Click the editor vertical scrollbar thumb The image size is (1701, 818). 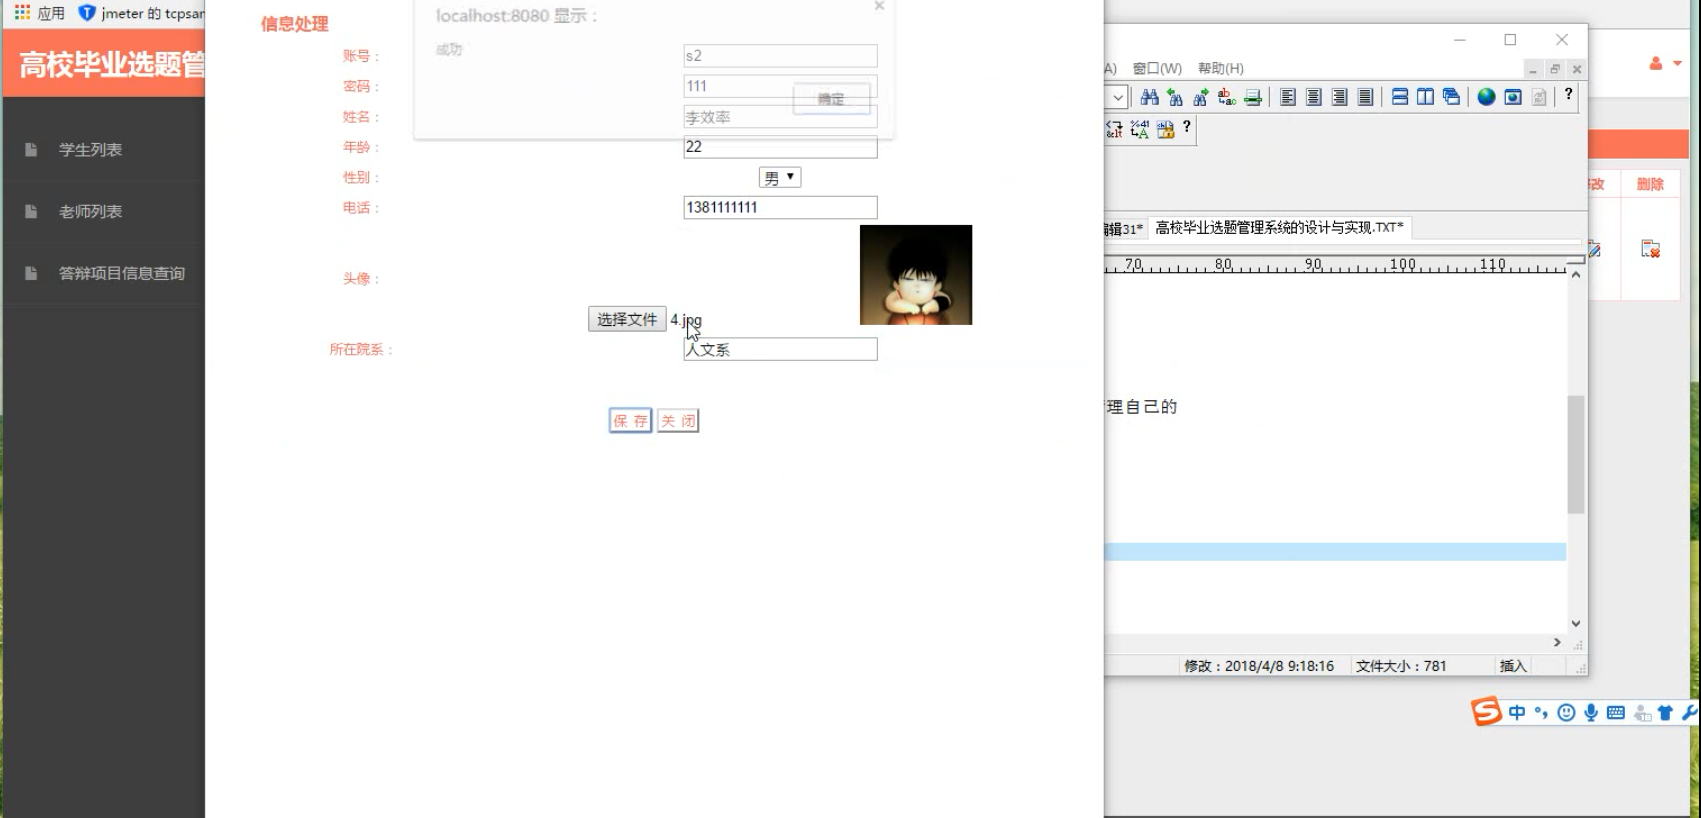point(1576,455)
